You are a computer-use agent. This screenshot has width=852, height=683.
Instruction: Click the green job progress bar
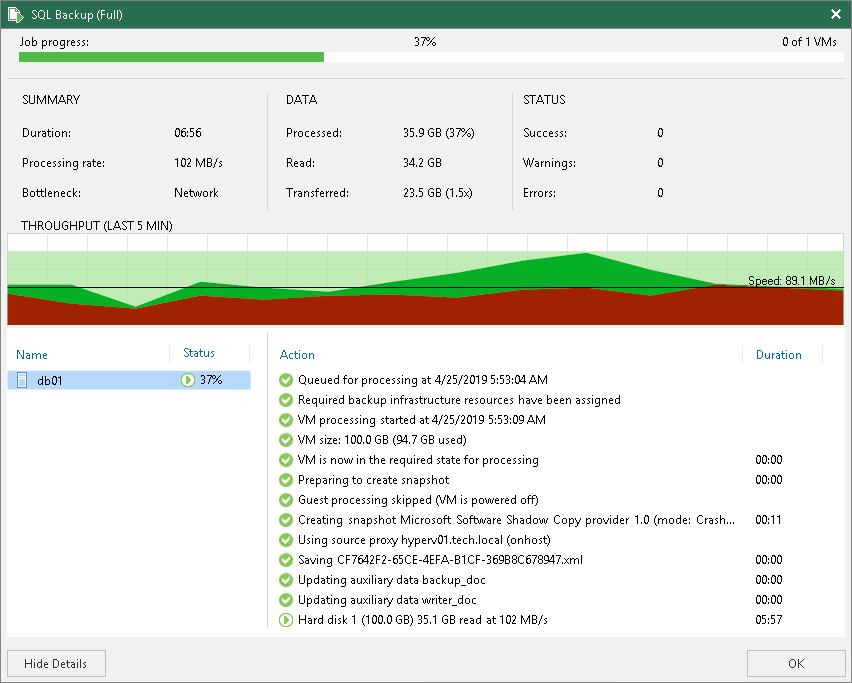tap(171, 57)
